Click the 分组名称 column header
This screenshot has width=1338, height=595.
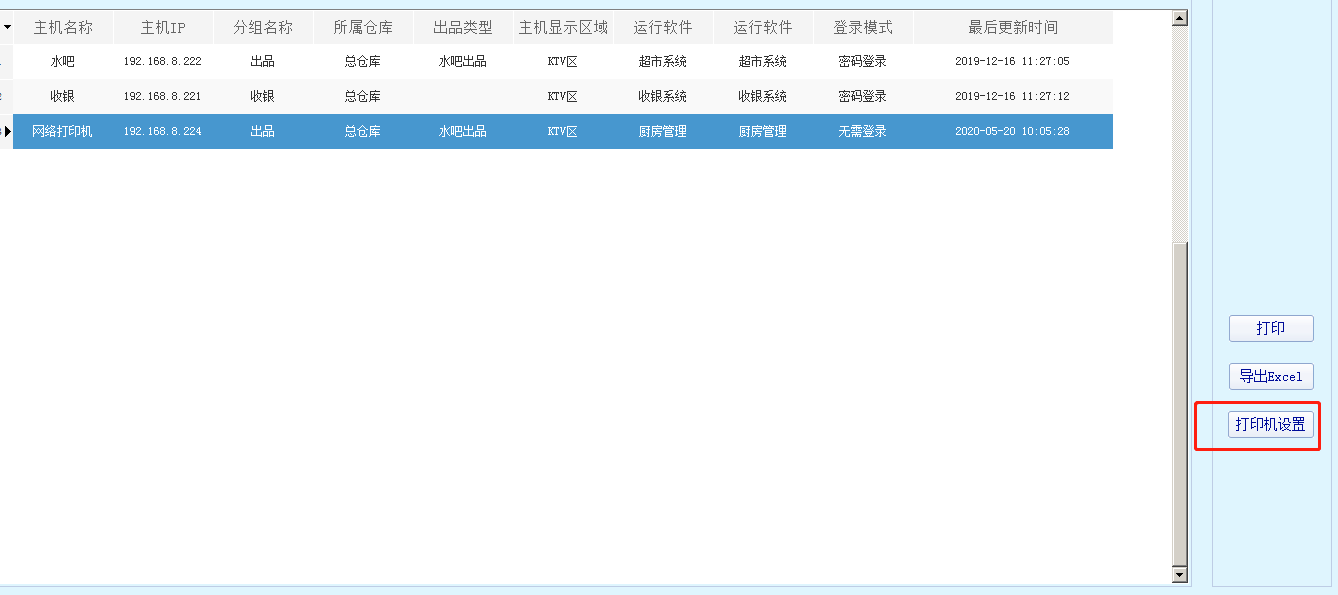pyautogui.click(x=263, y=27)
